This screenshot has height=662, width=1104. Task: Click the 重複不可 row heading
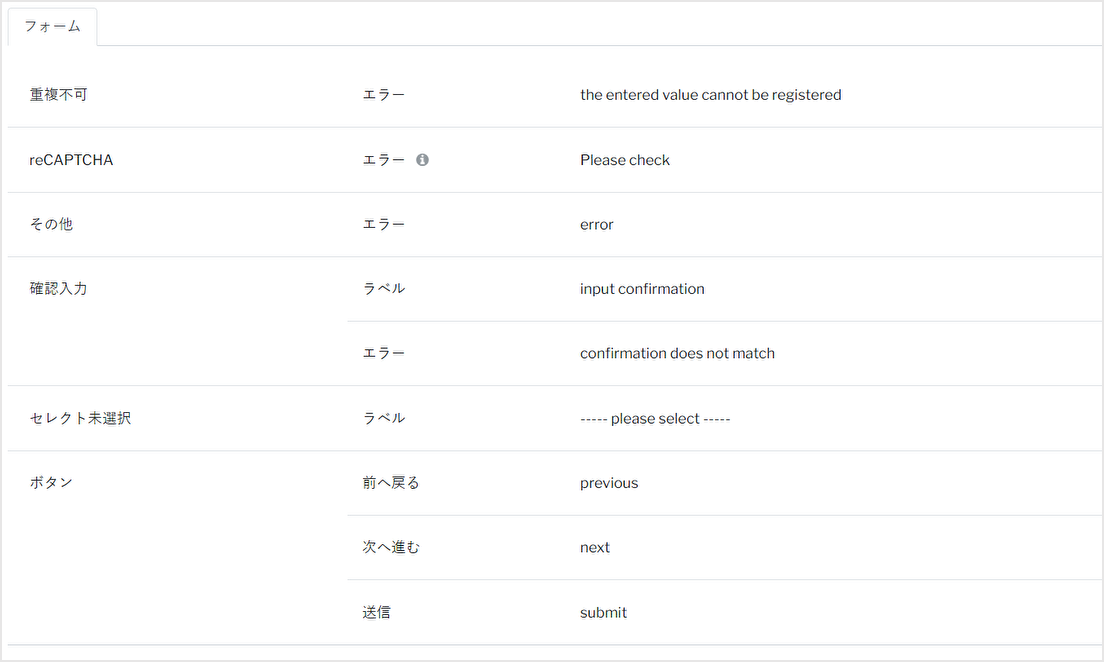coord(58,94)
